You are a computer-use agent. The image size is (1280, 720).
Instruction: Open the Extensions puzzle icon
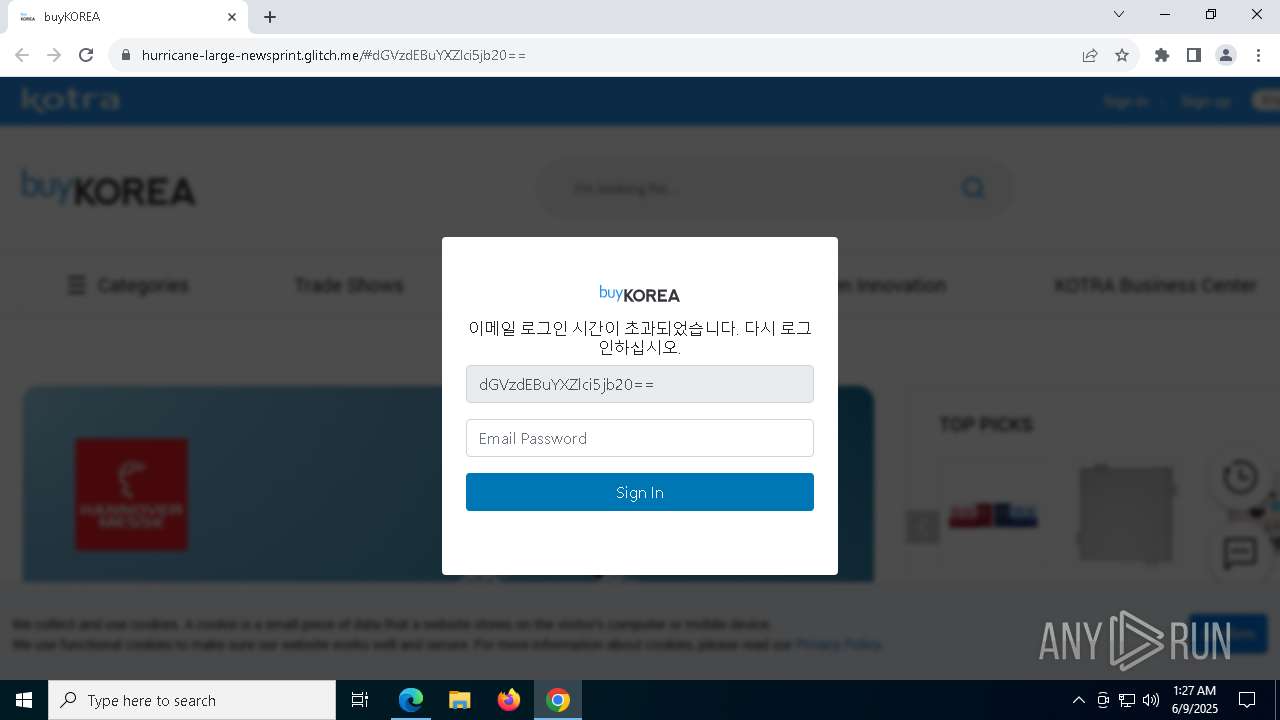[1162, 55]
